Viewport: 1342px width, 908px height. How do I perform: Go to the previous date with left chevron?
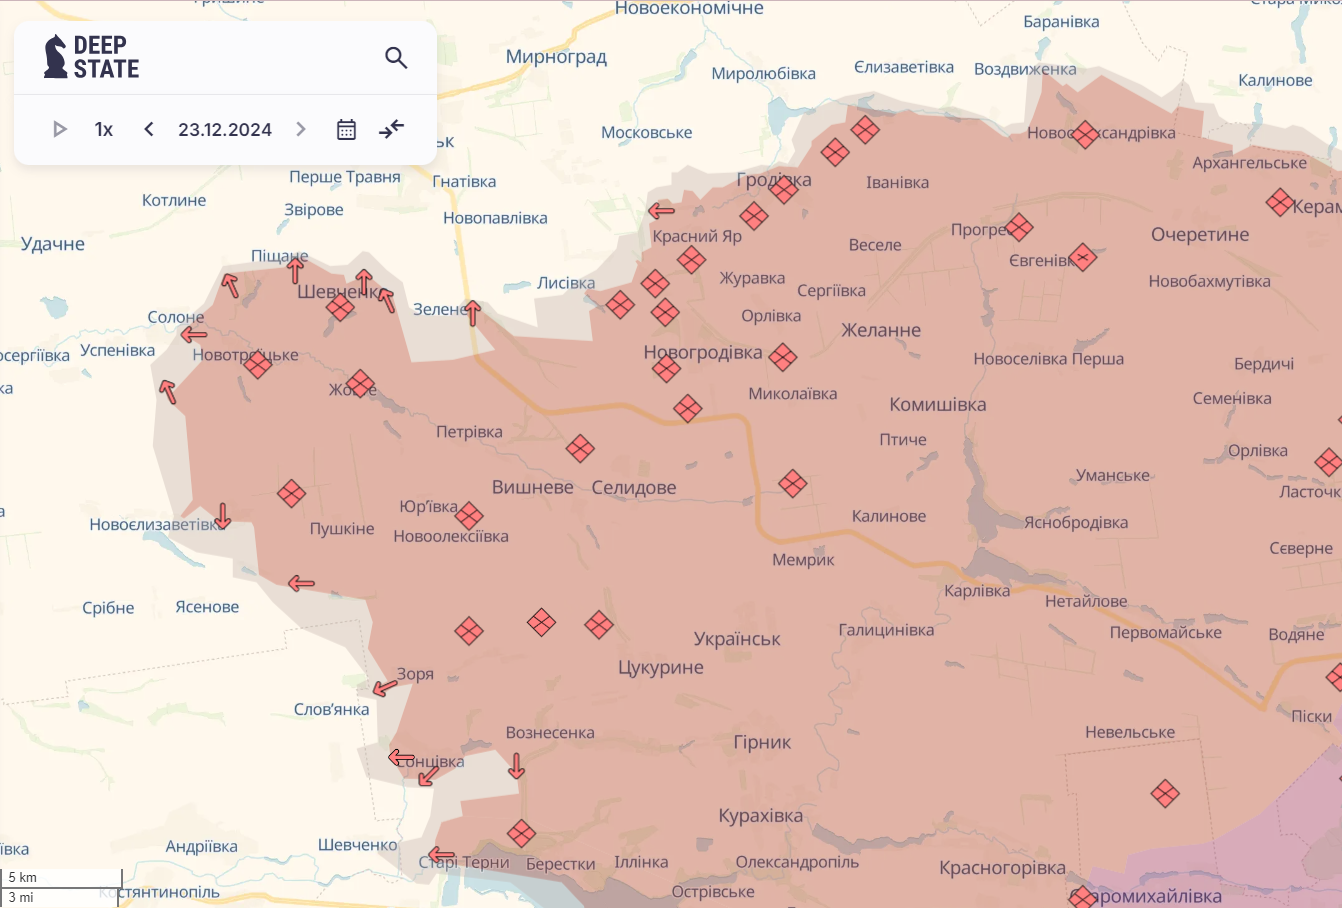tap(149, 129)
